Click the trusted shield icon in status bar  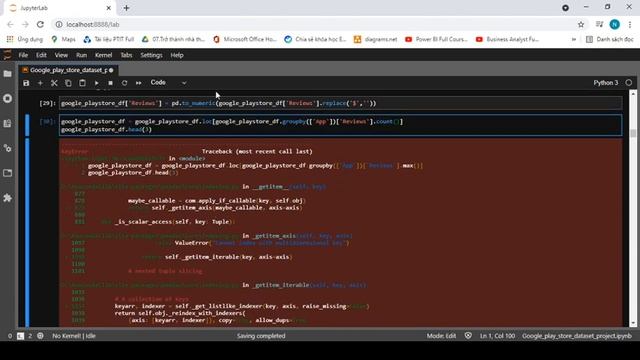pos(468,336)
